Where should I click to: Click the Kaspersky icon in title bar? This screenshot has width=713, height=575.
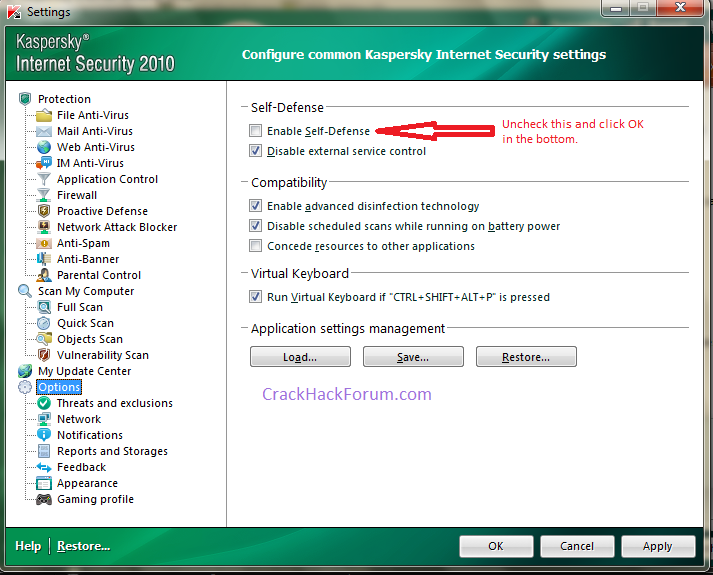point(14,11)
